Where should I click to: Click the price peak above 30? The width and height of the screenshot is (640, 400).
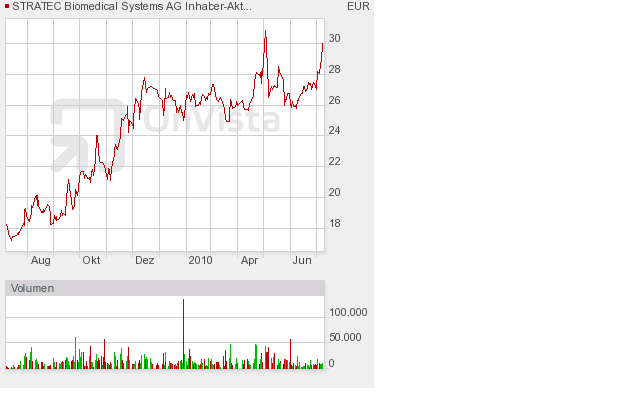coord(265,31)
